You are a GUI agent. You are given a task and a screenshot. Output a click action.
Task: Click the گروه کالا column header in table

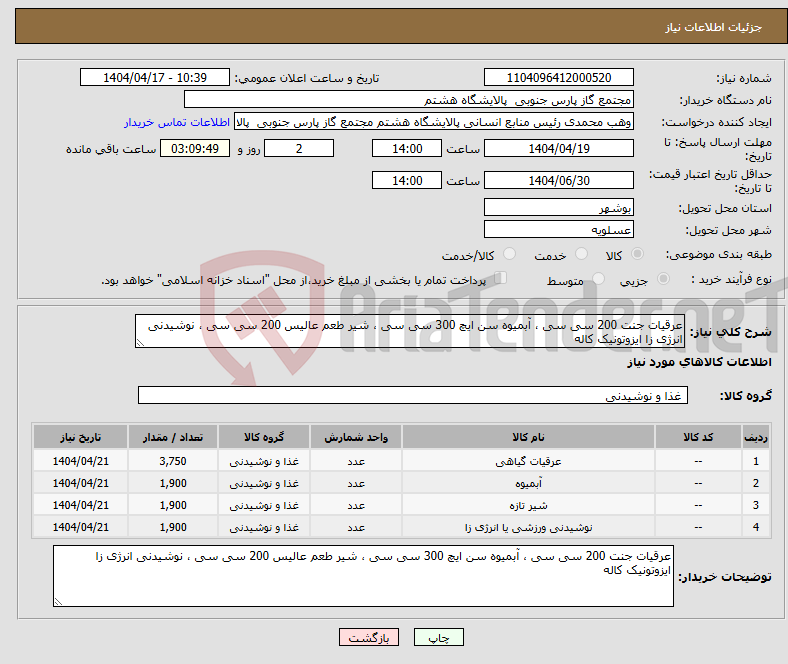264,437
